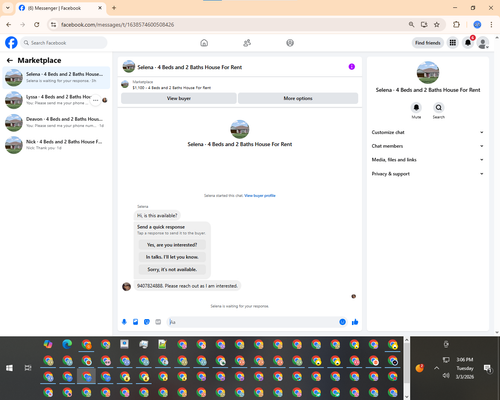Open the Windows Start menu
500x400 pixels.
pos(9,368)
